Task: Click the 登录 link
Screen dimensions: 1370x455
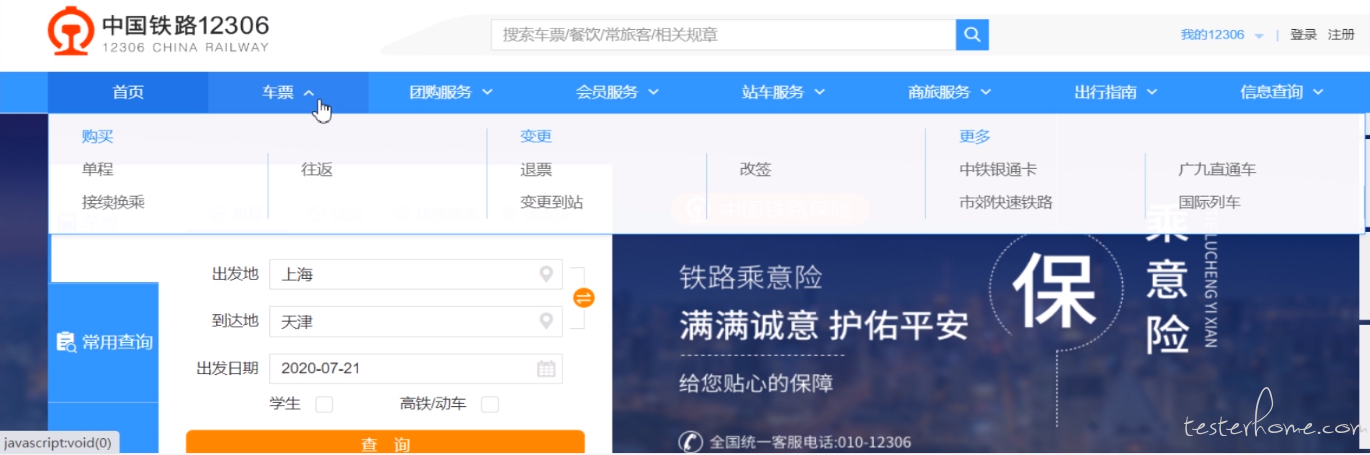Action: tap(1303, 35)
